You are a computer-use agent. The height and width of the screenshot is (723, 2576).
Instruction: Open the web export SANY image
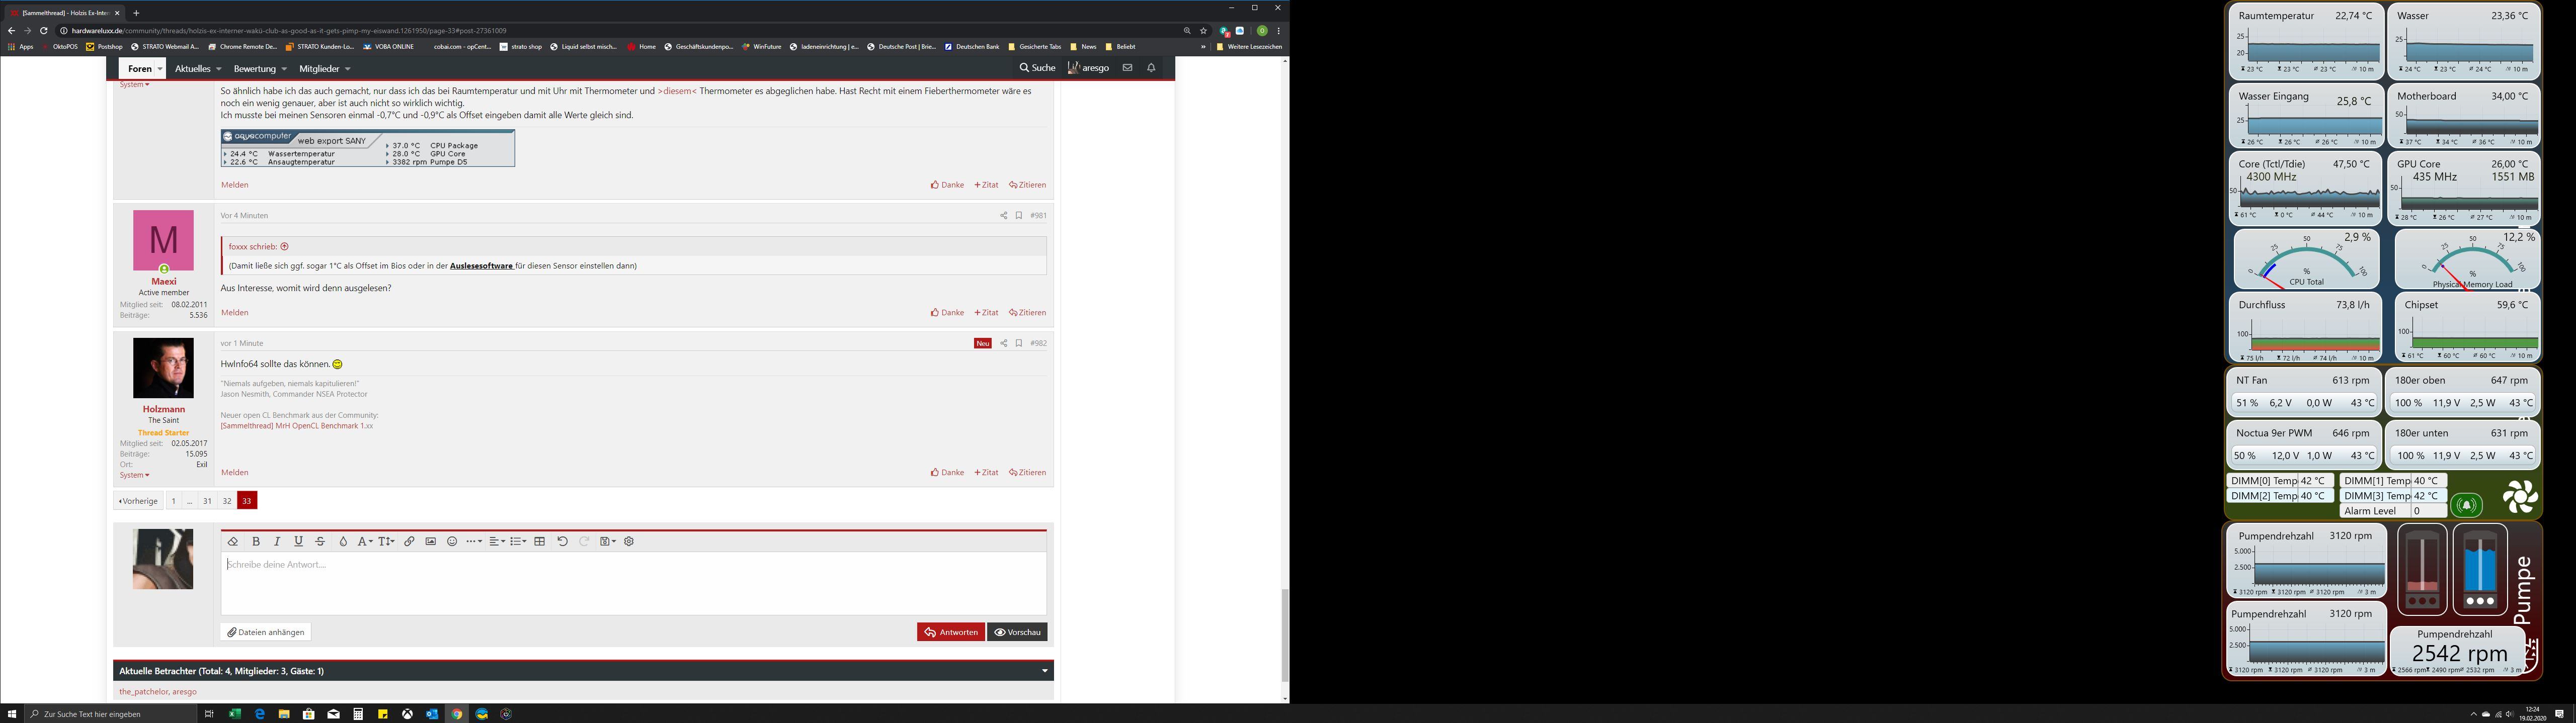pos(368,148)
